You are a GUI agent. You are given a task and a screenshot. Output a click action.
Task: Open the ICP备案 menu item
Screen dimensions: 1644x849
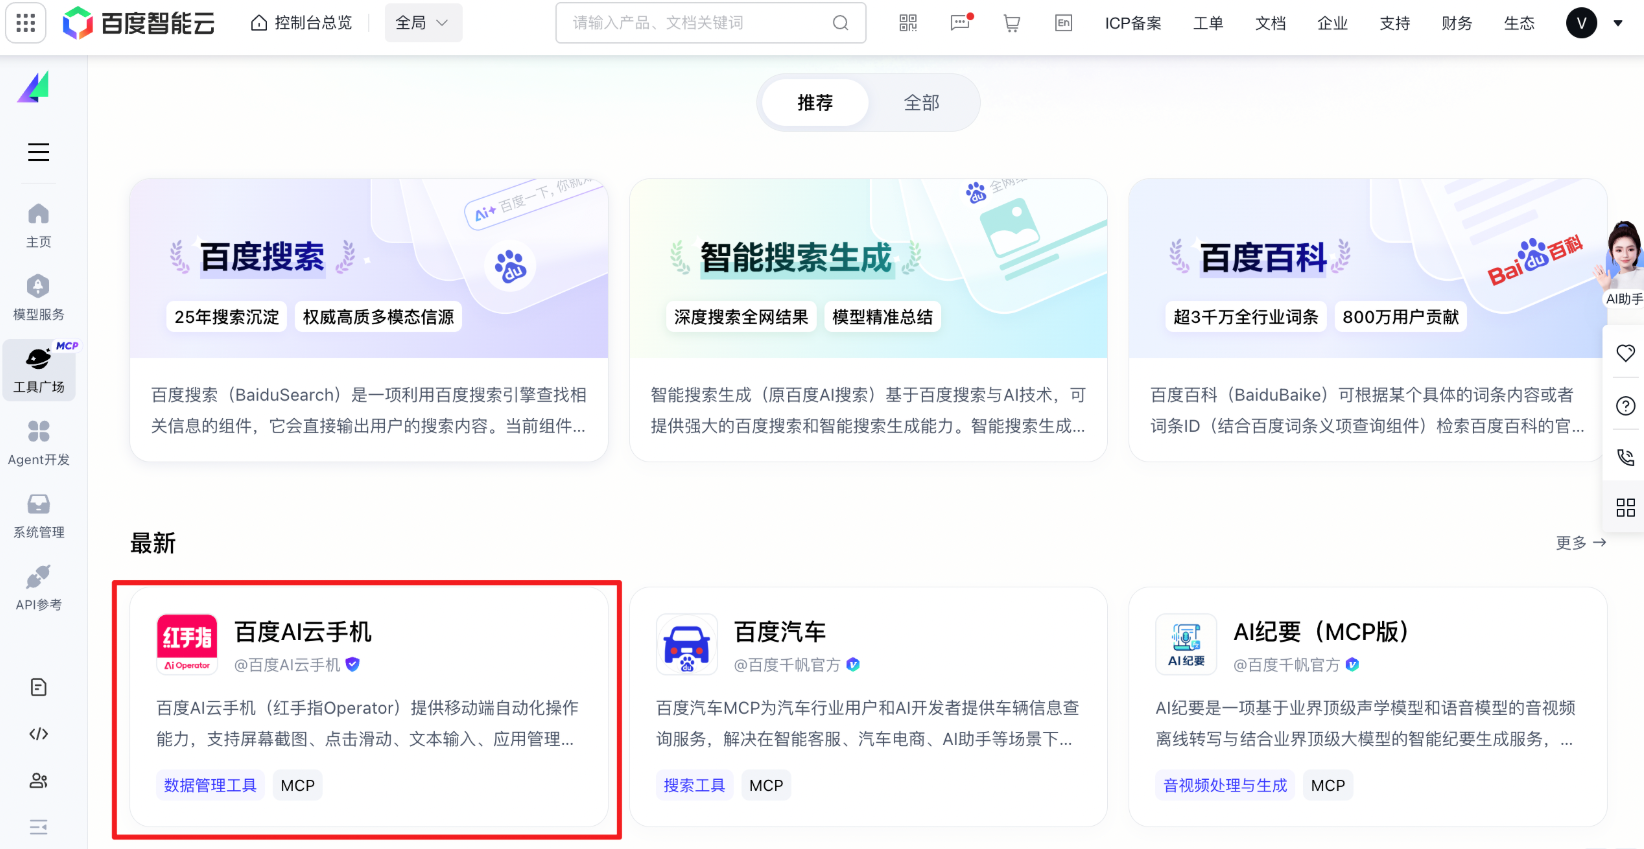coord(1132,23)
